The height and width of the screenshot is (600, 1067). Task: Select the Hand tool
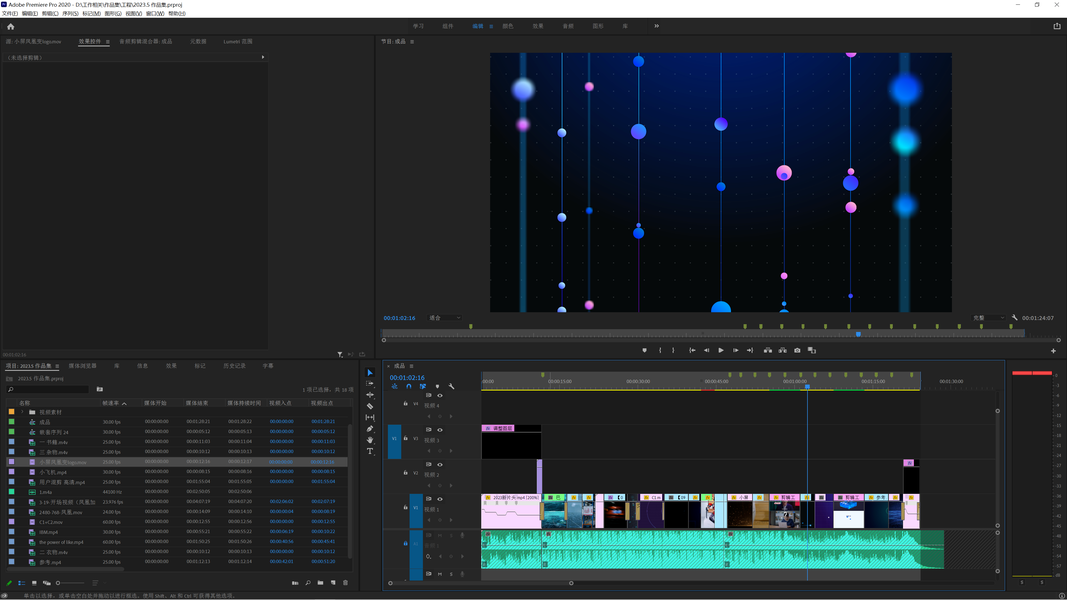pyautogui.click(x=370, y=440)
